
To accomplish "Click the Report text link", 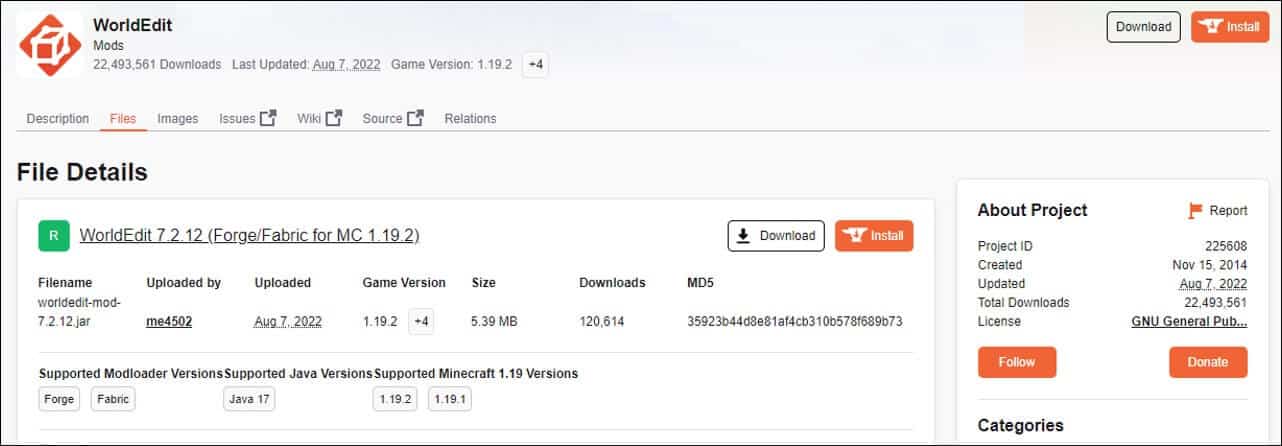I will (x=1228, y=211).
